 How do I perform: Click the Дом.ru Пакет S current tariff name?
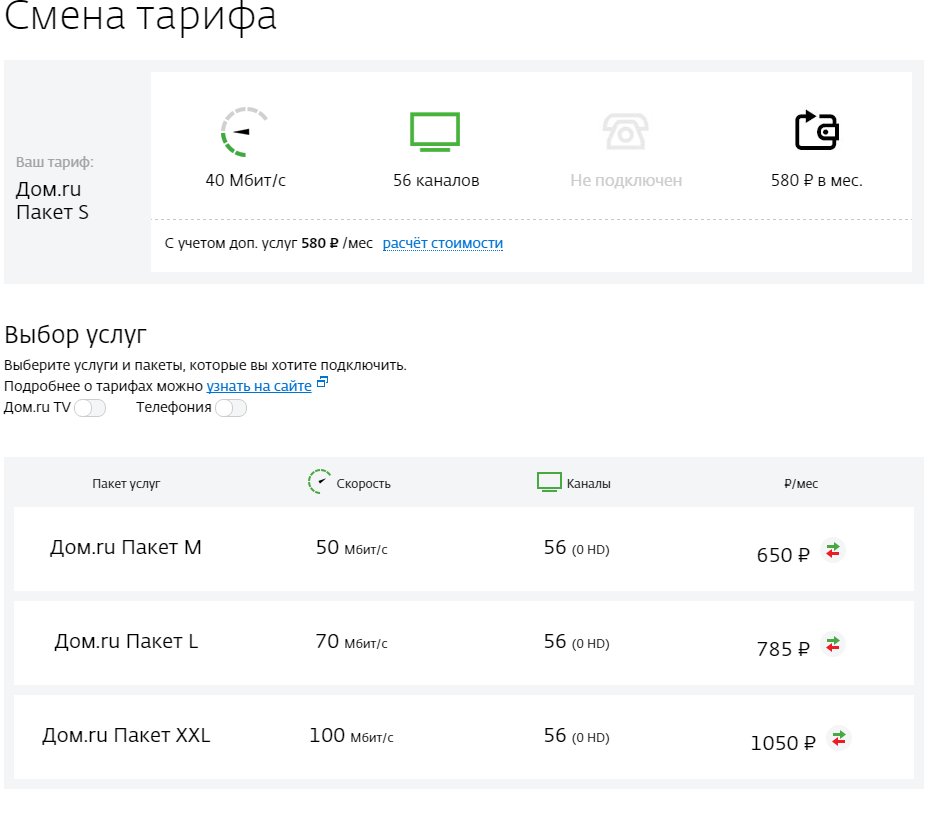52,201
